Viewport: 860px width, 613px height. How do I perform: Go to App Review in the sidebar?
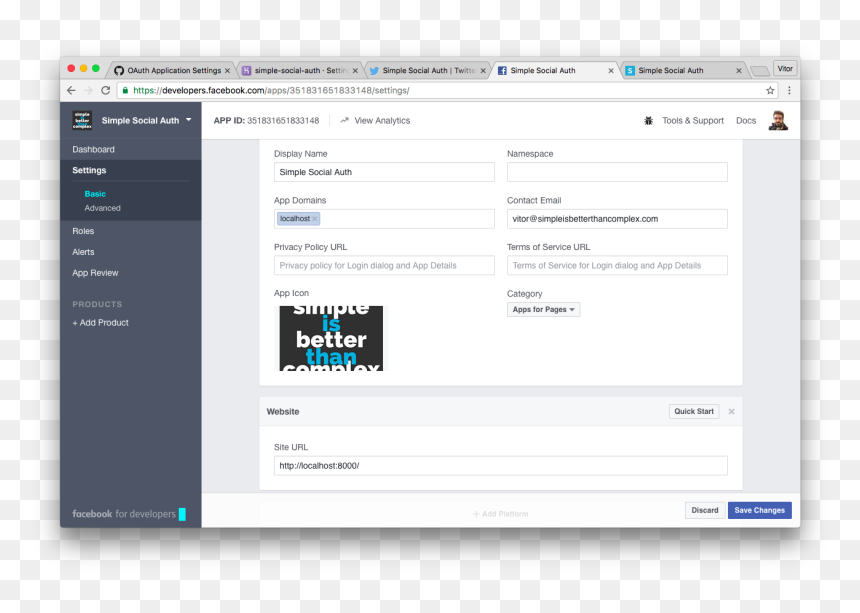pyautogui.click(x=95, y=273)
